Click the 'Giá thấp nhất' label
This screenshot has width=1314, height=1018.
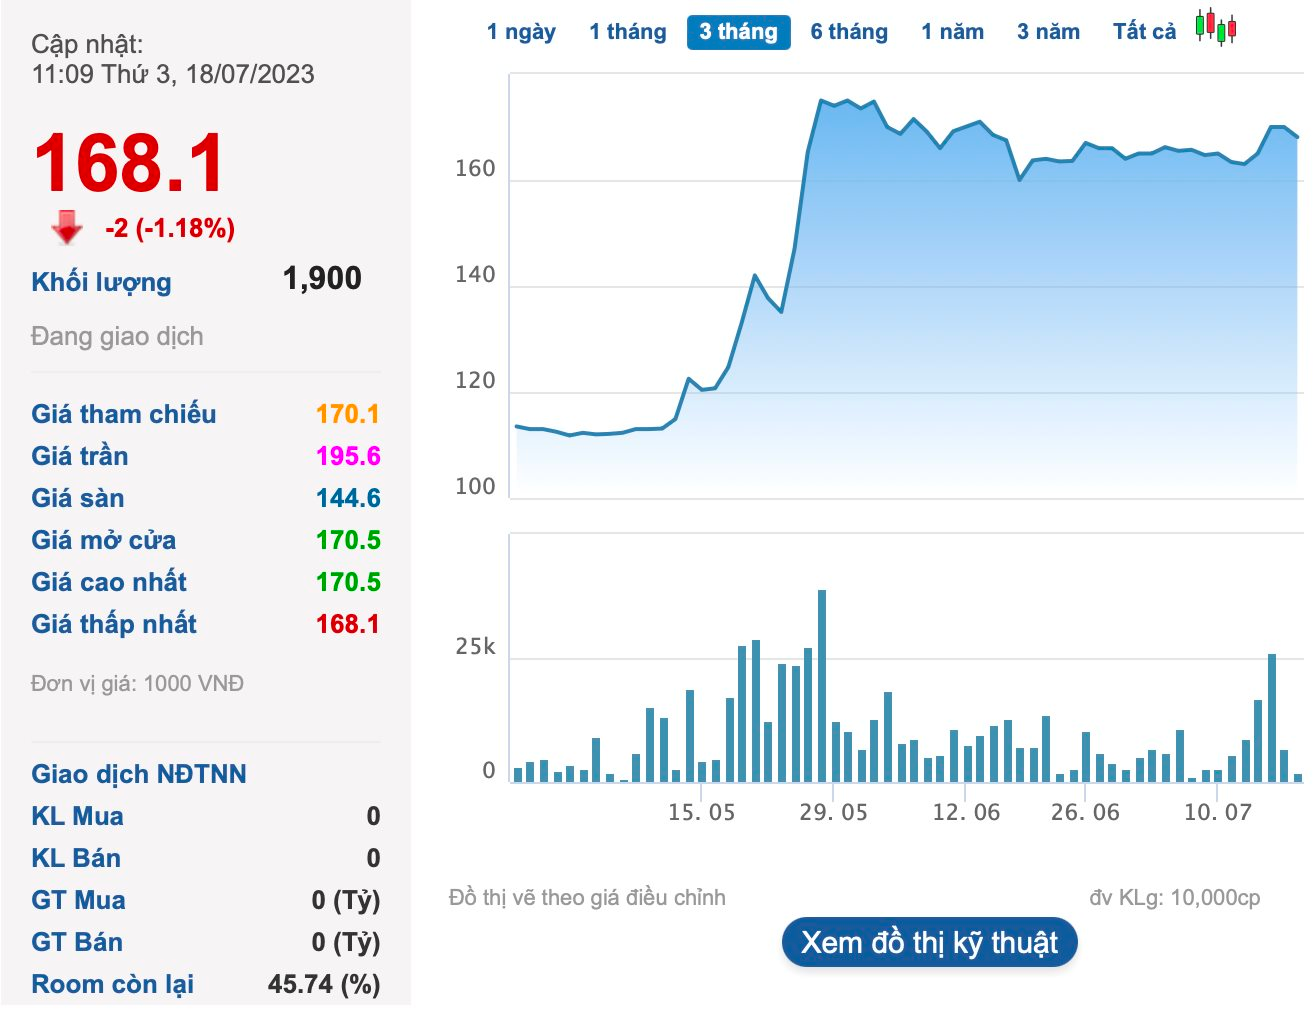[x=114, y=624]
